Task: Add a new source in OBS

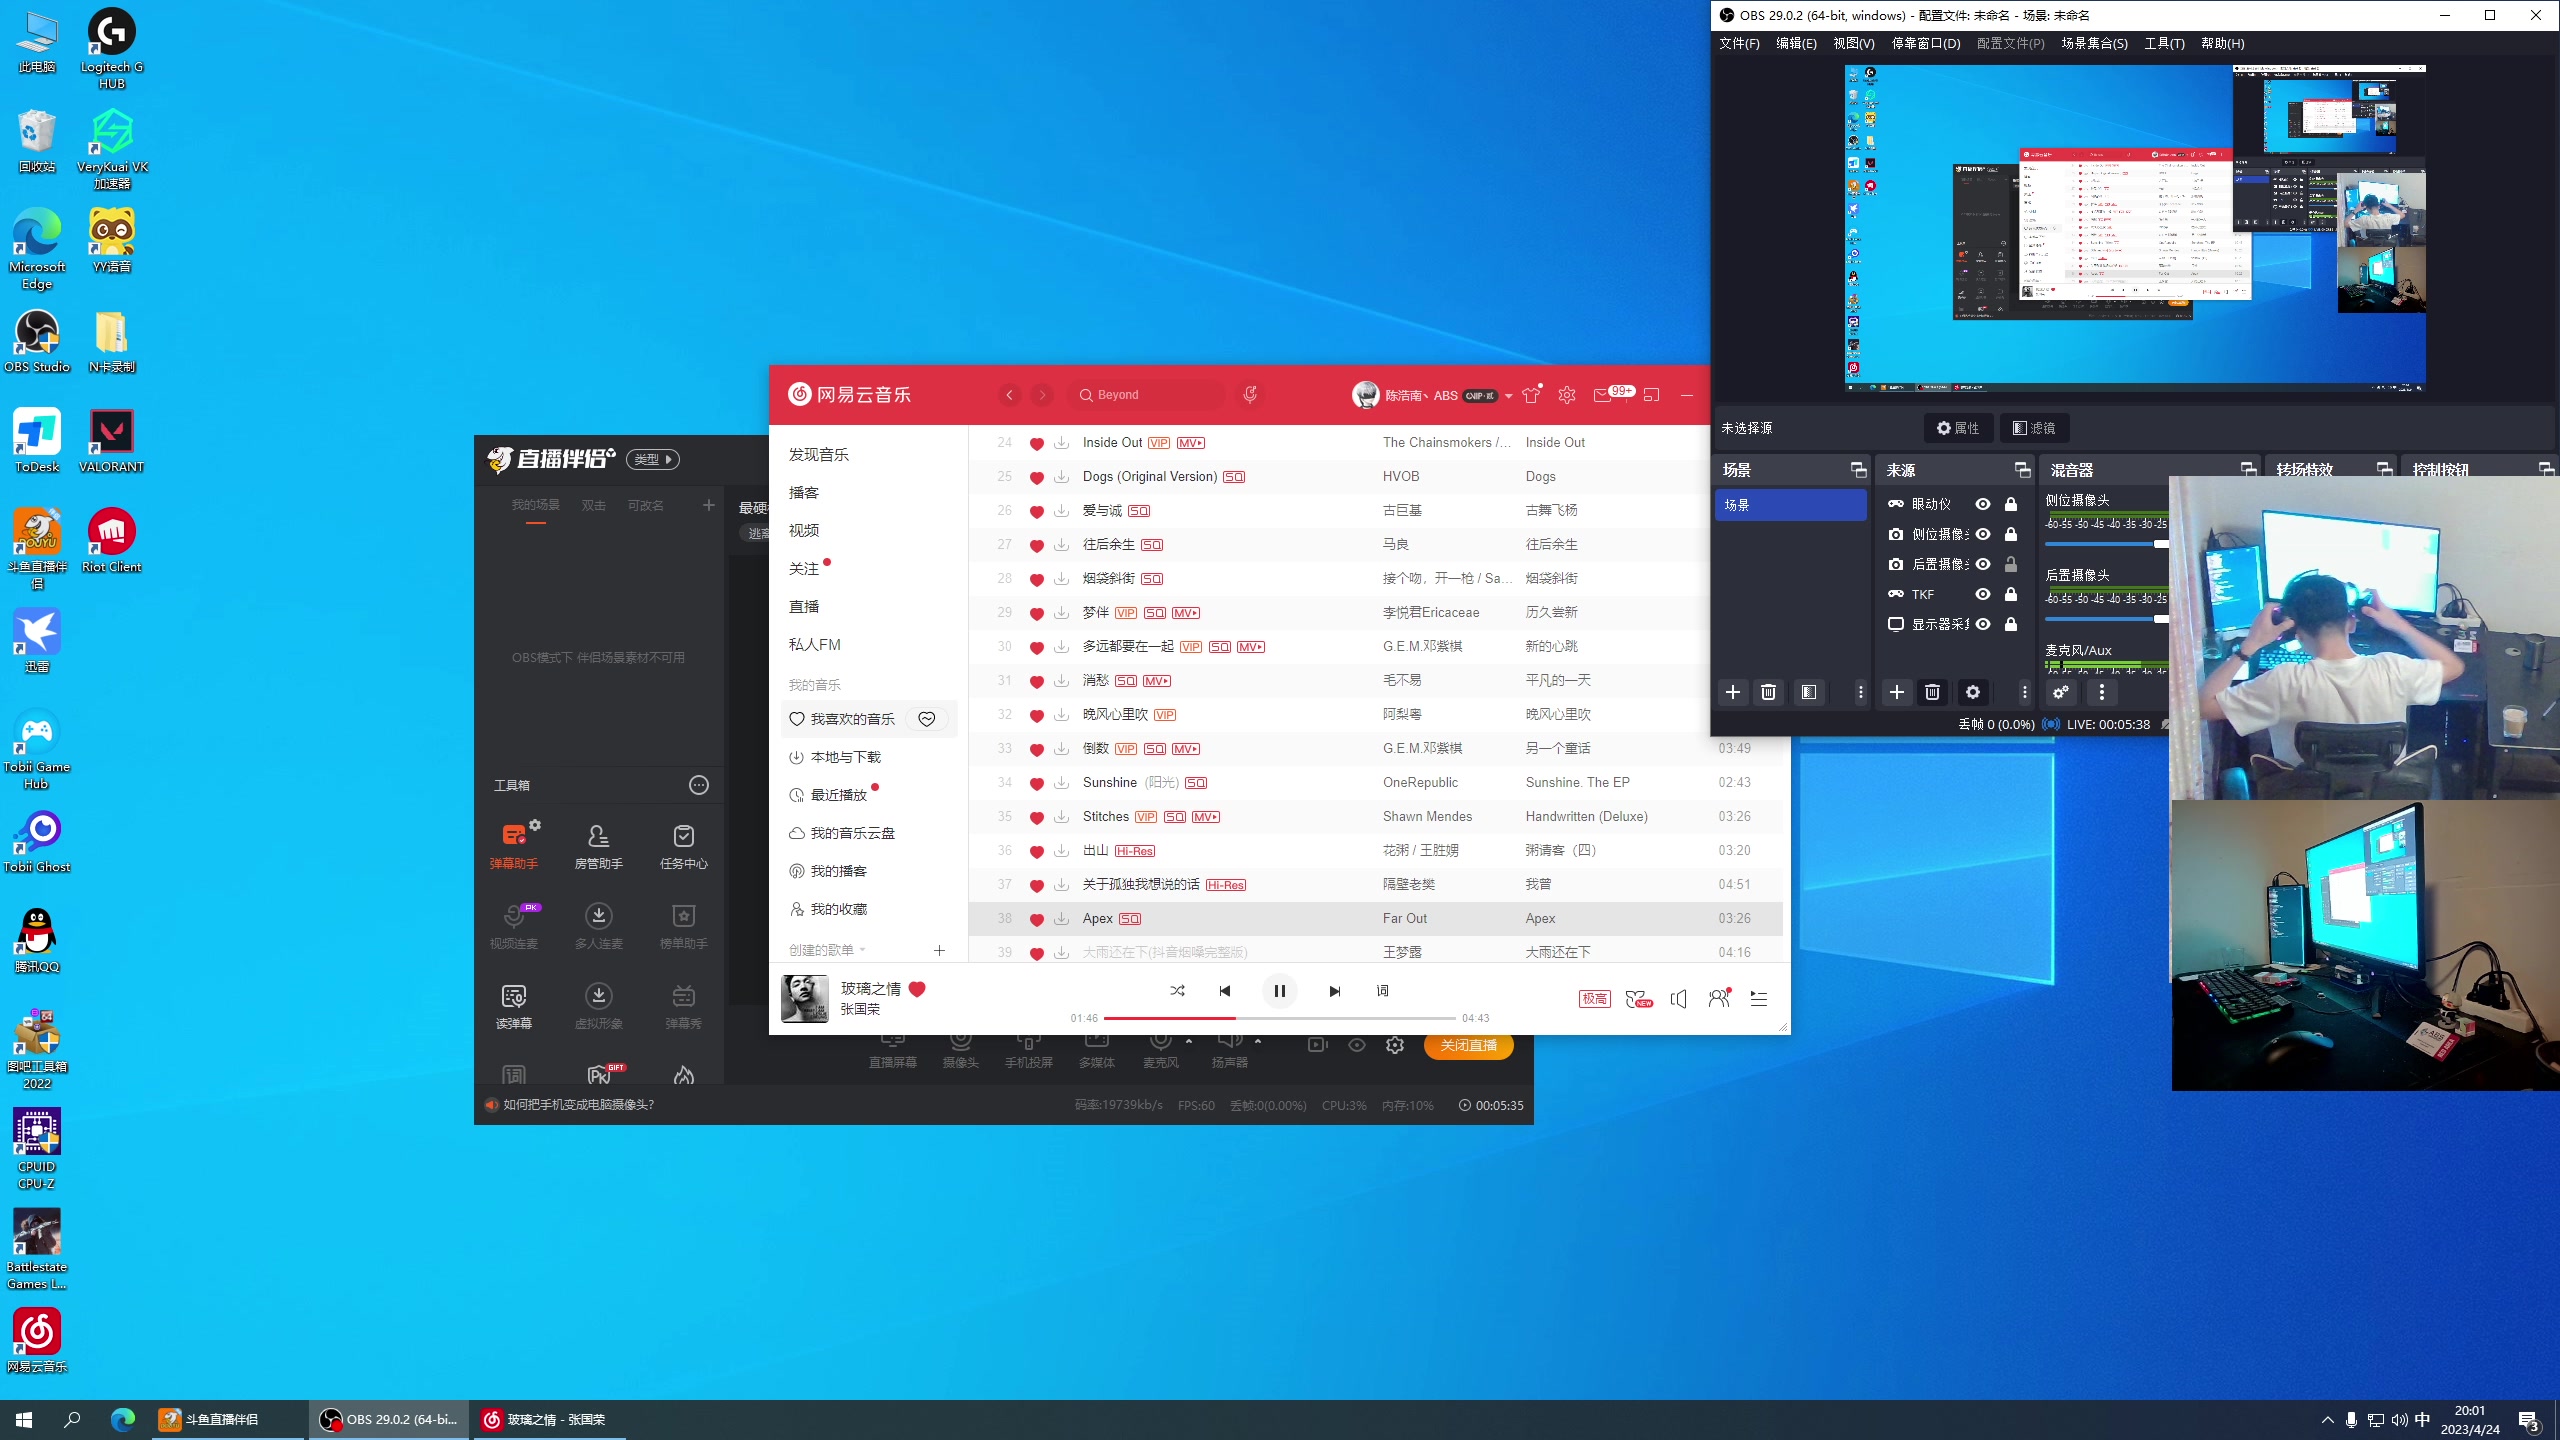Action: (x=1896, y=692)
